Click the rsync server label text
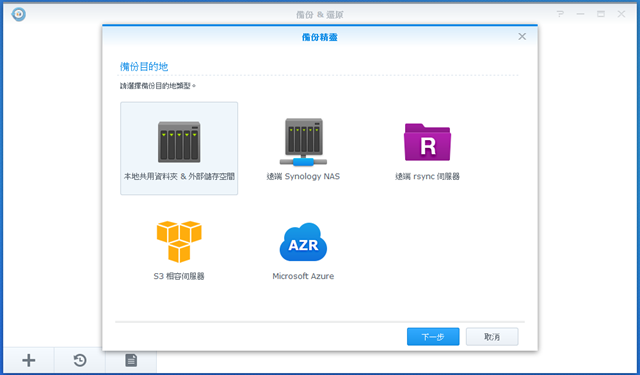The width and height of the screenshot is (640, 375). click(427, 177)
